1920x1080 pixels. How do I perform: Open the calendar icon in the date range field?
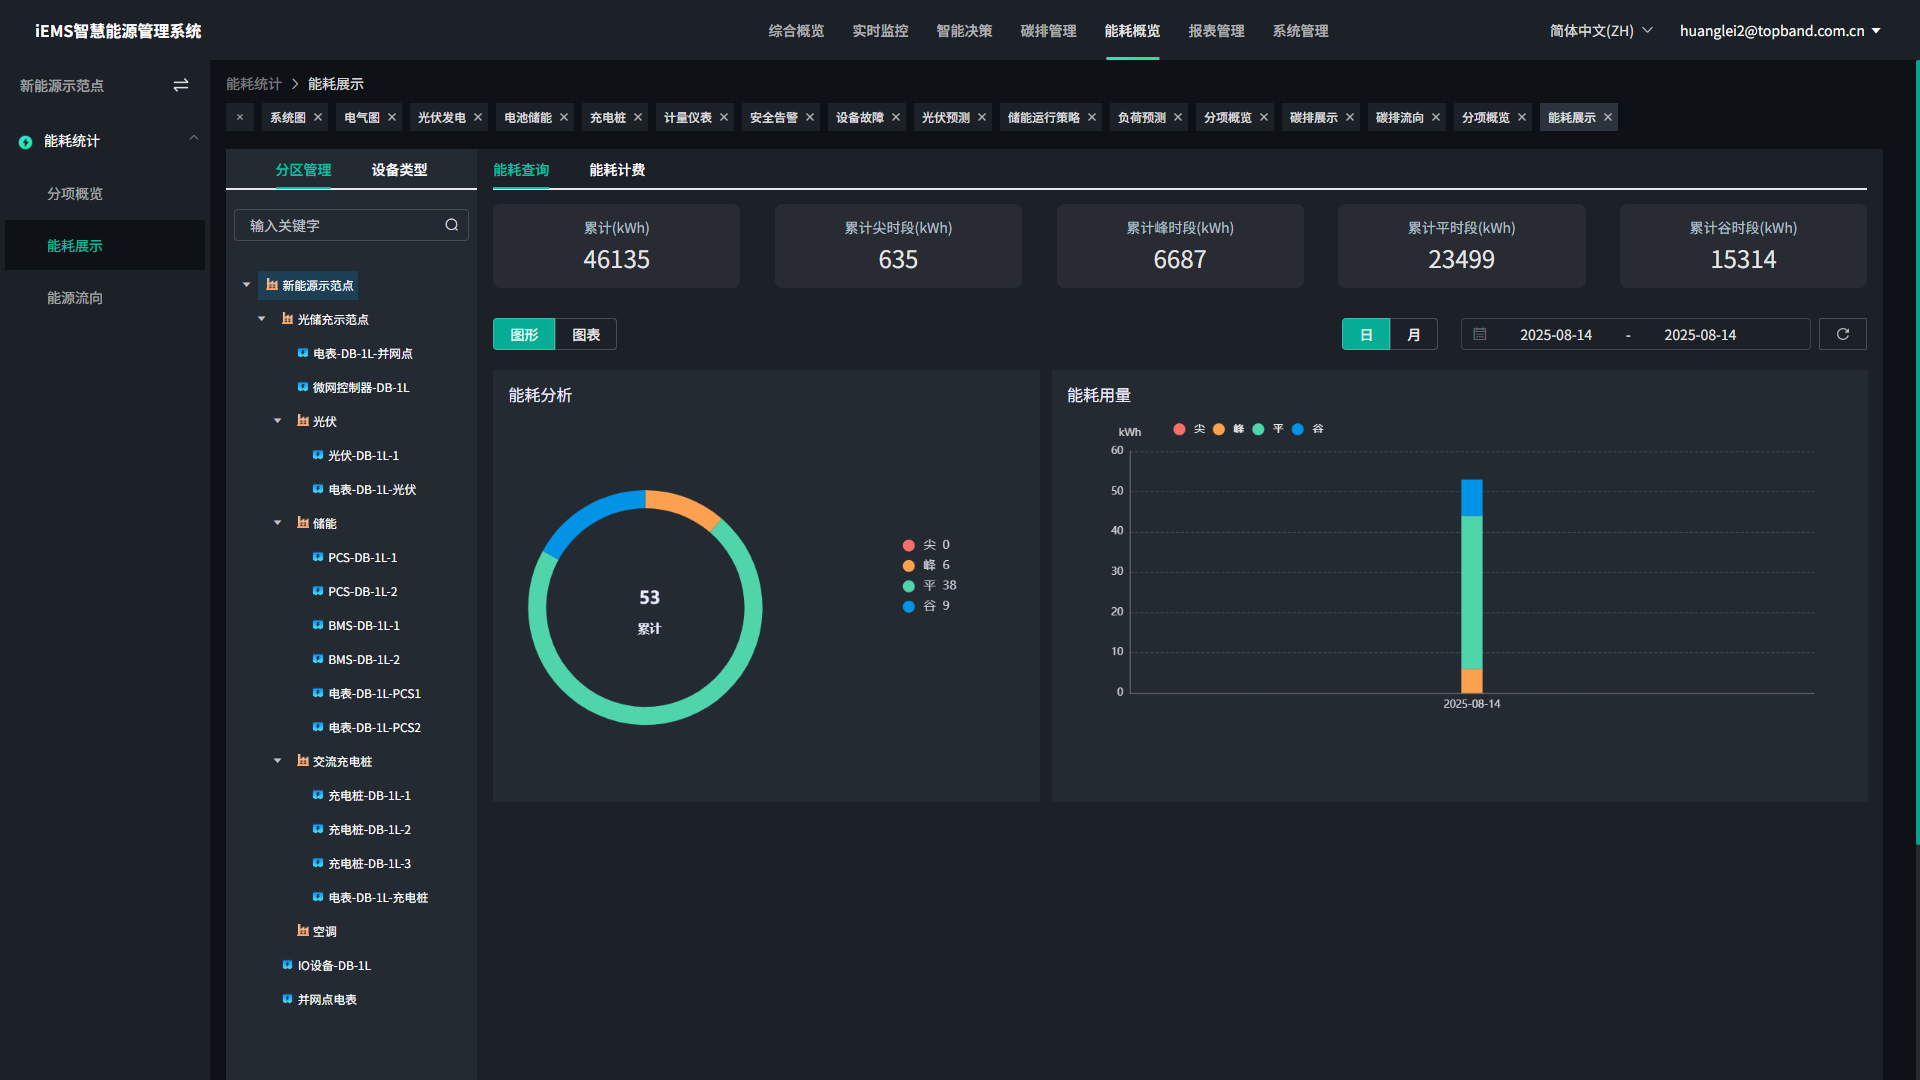[x=1480, y=334]
